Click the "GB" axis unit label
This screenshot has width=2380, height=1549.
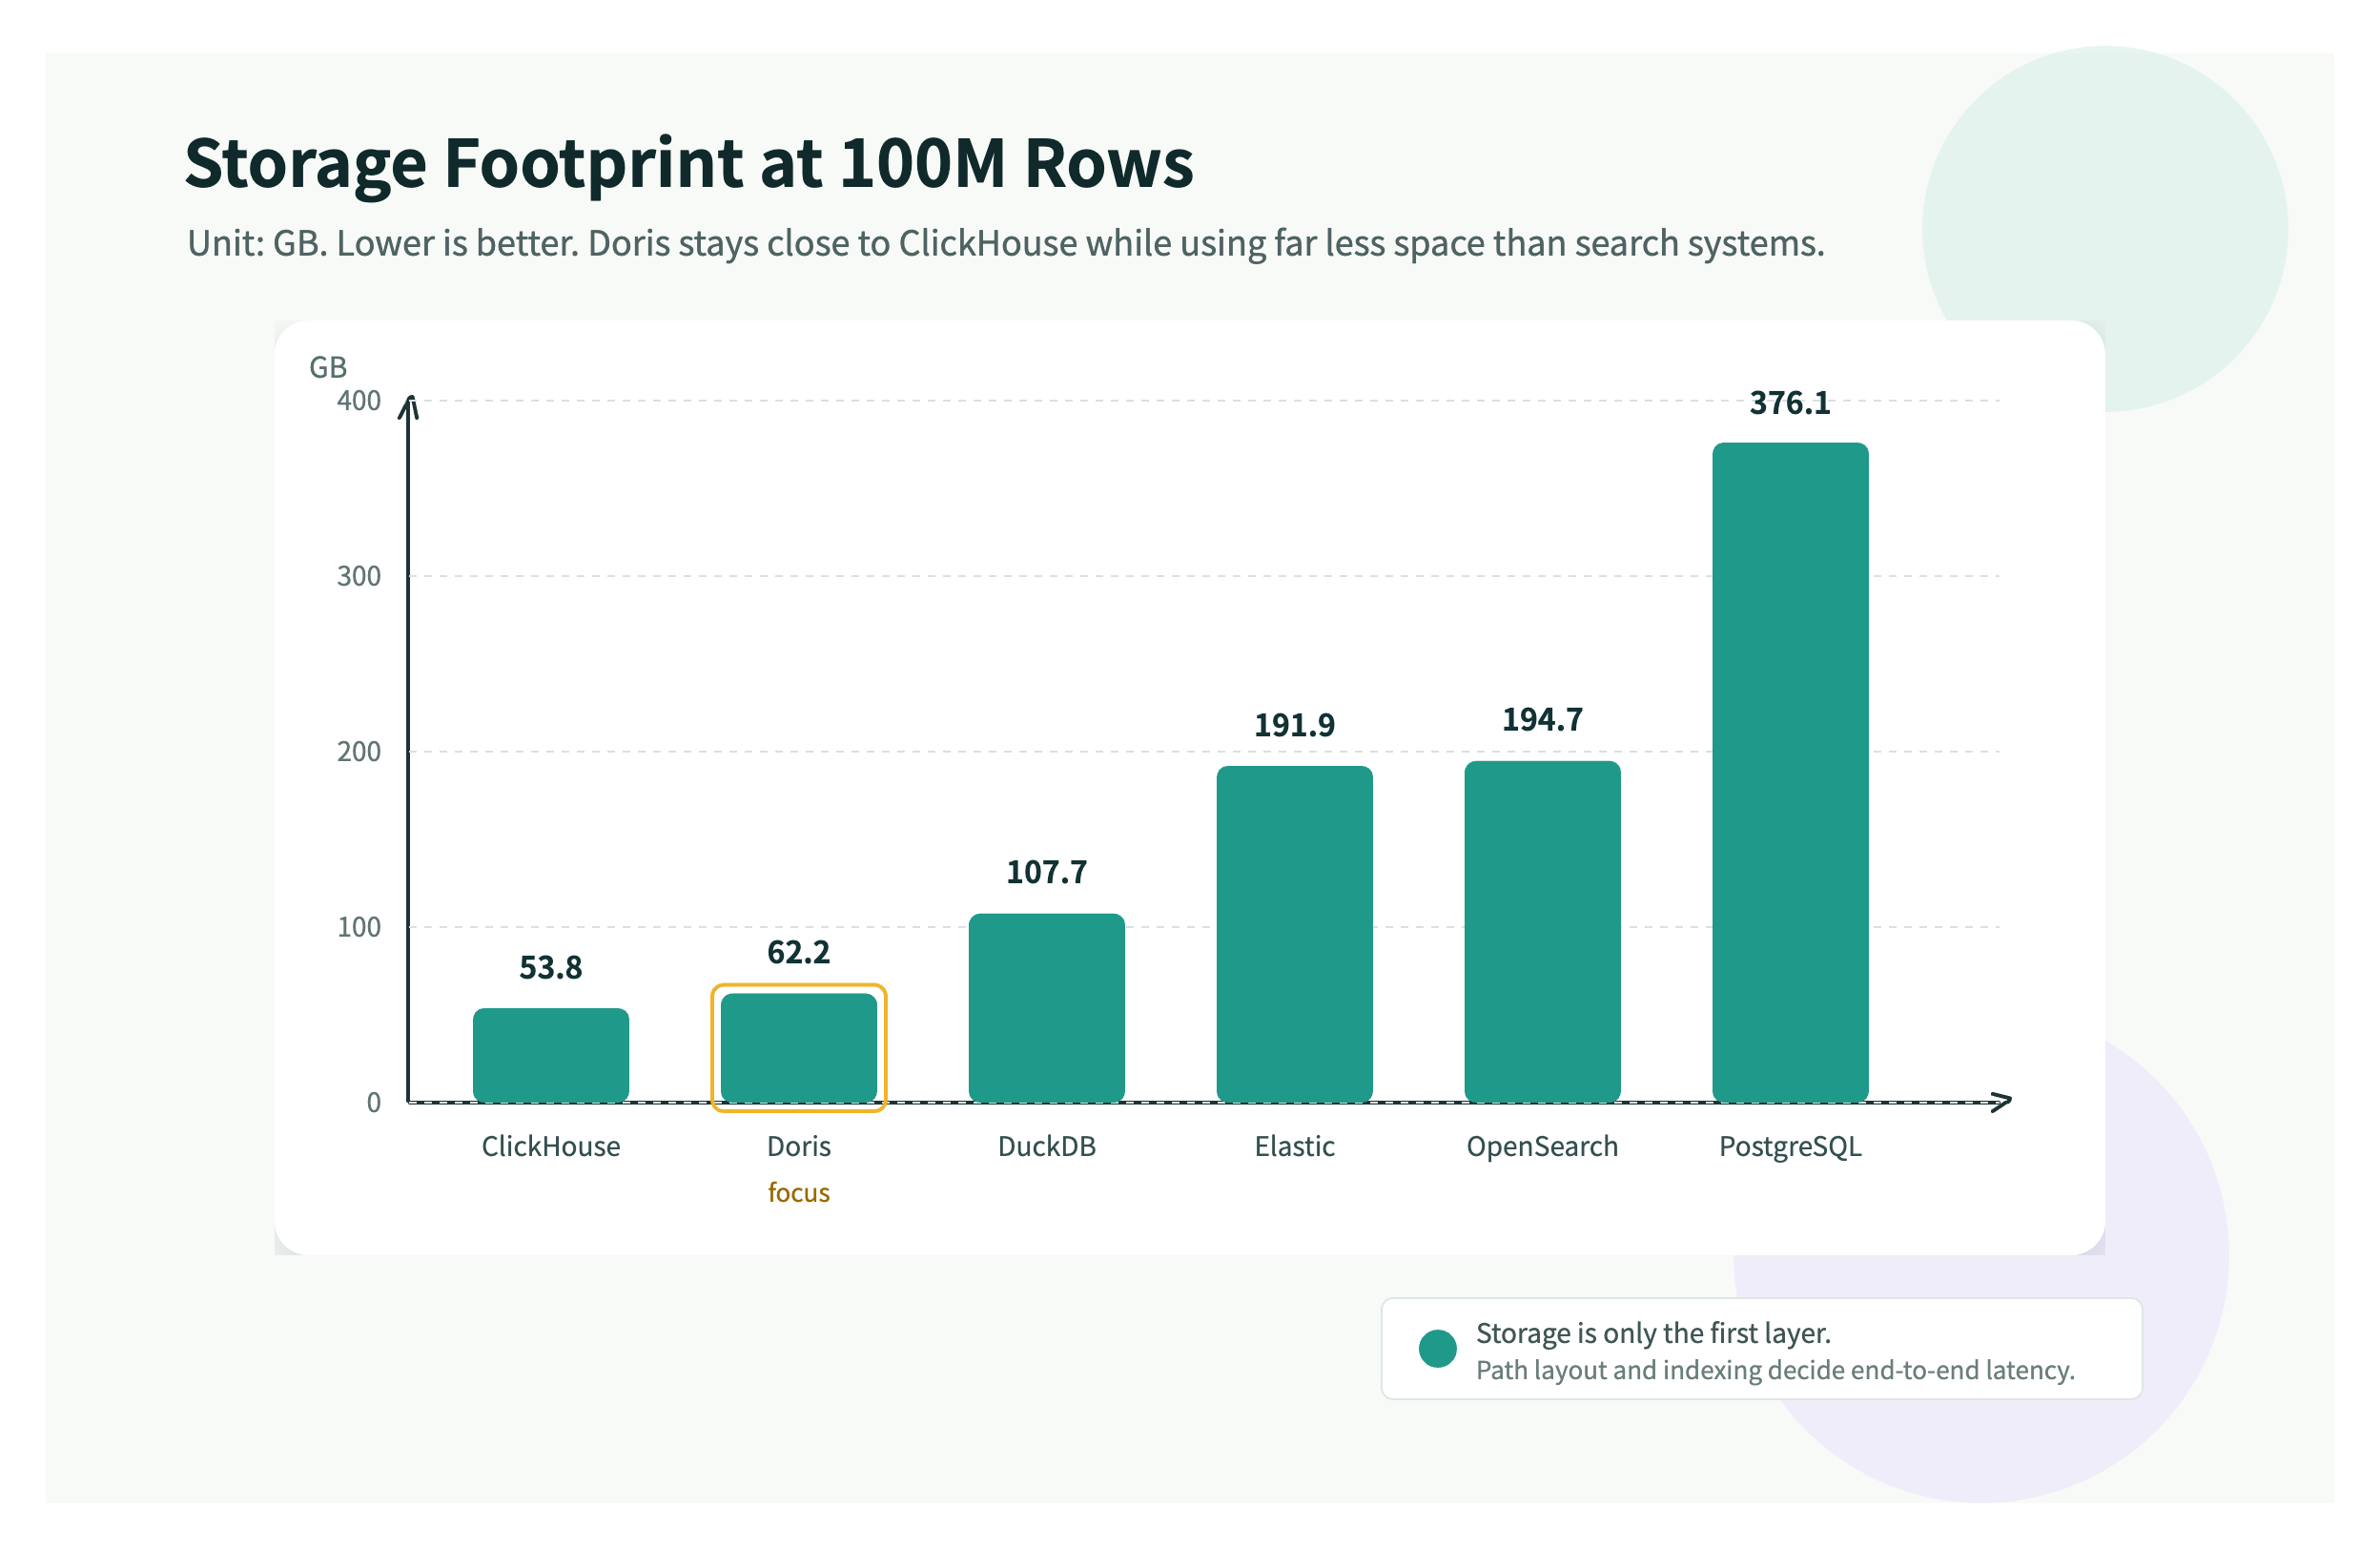pyautogui.click(x=328, y=367)
